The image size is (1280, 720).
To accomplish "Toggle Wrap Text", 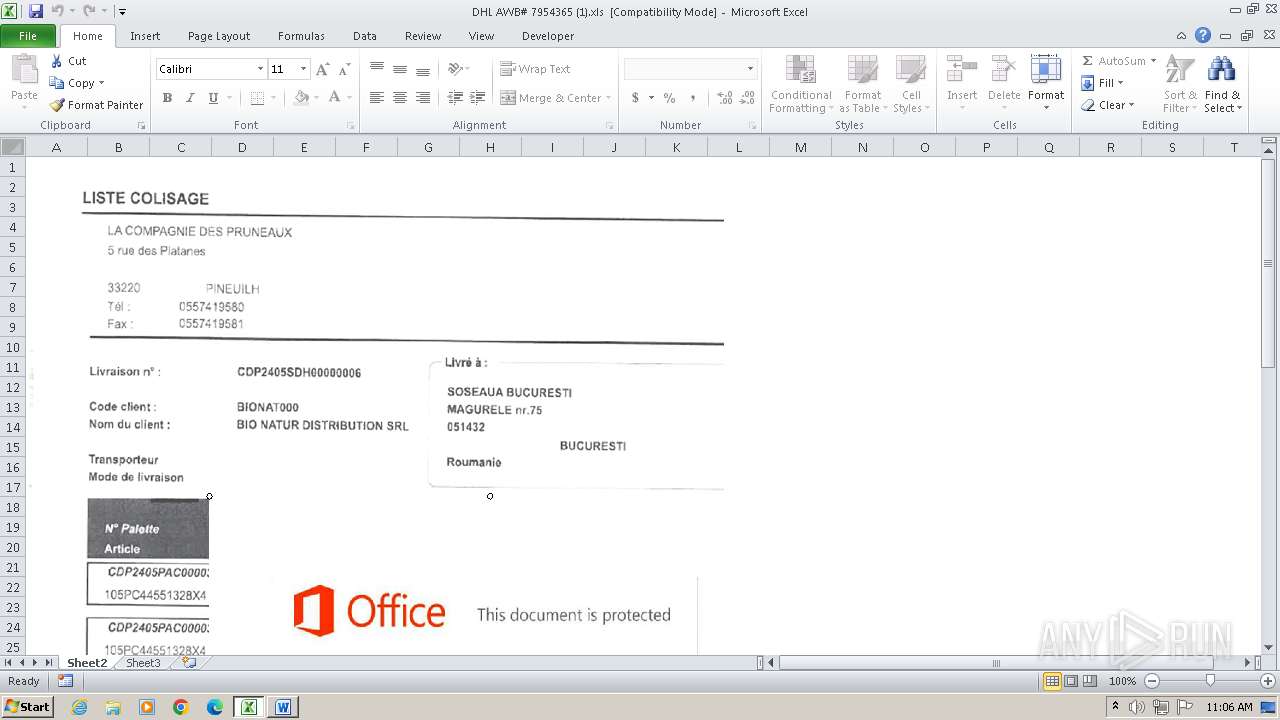I will point(535,69).
